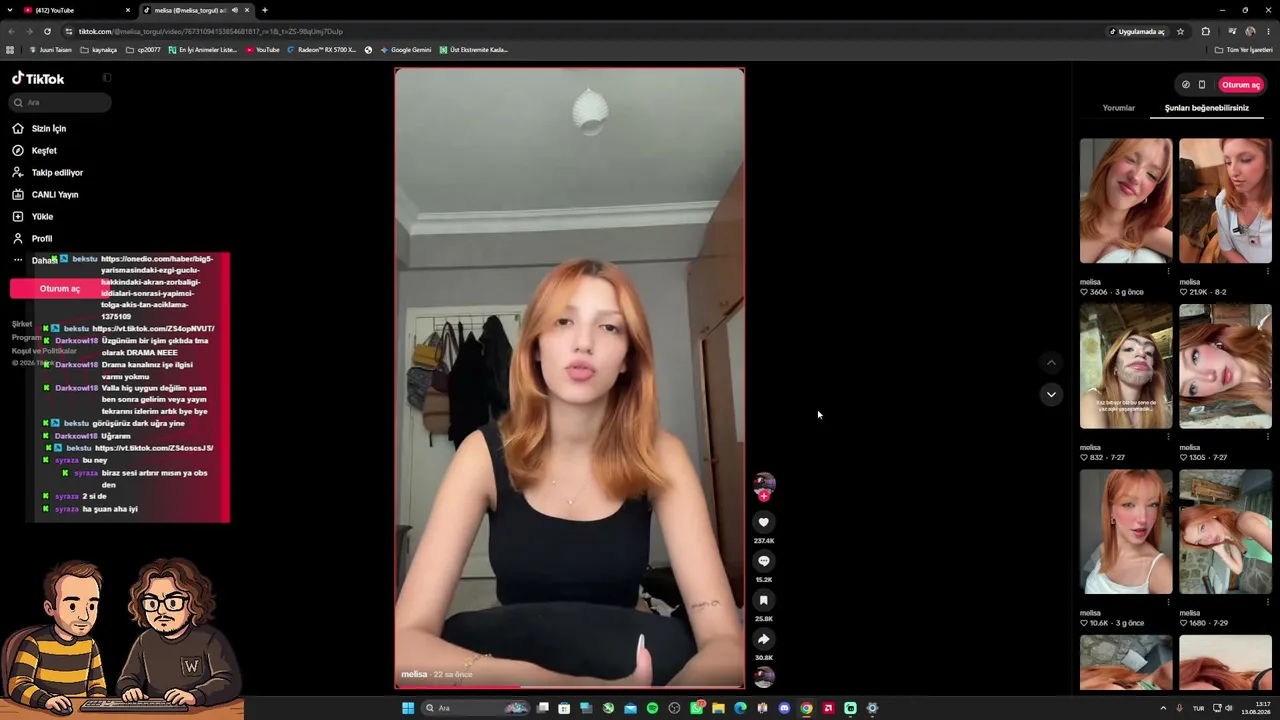Open the cp20077 bookmark folder
The width and height of the screenshot is (1280, 720).
click(143, 50)
